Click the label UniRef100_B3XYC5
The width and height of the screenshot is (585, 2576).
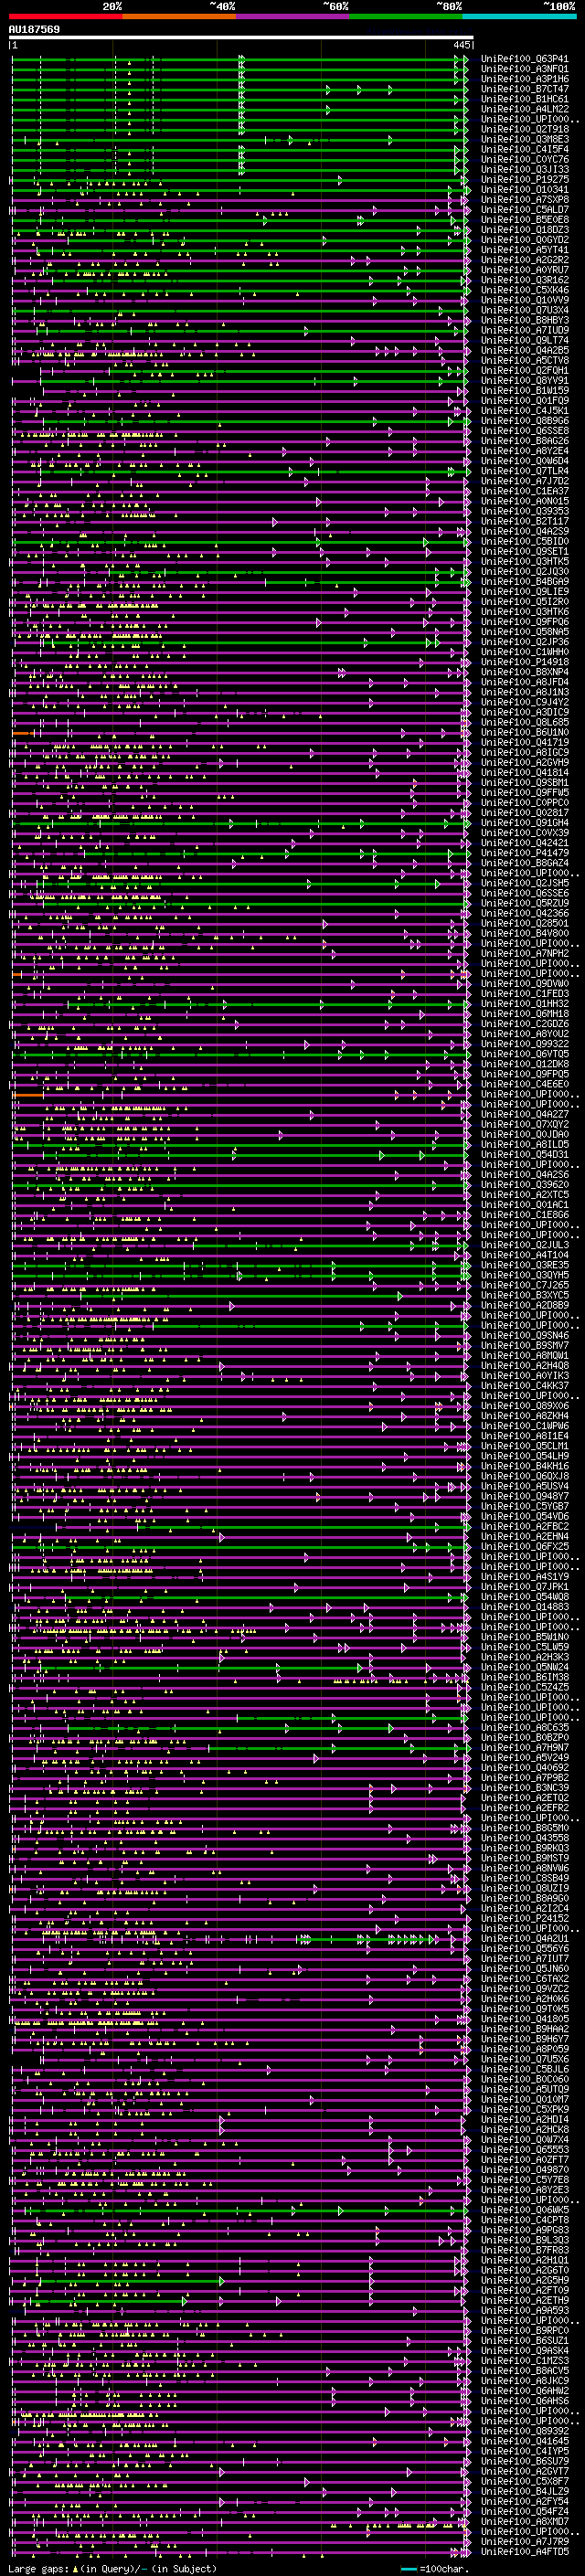coord(525,1295)
